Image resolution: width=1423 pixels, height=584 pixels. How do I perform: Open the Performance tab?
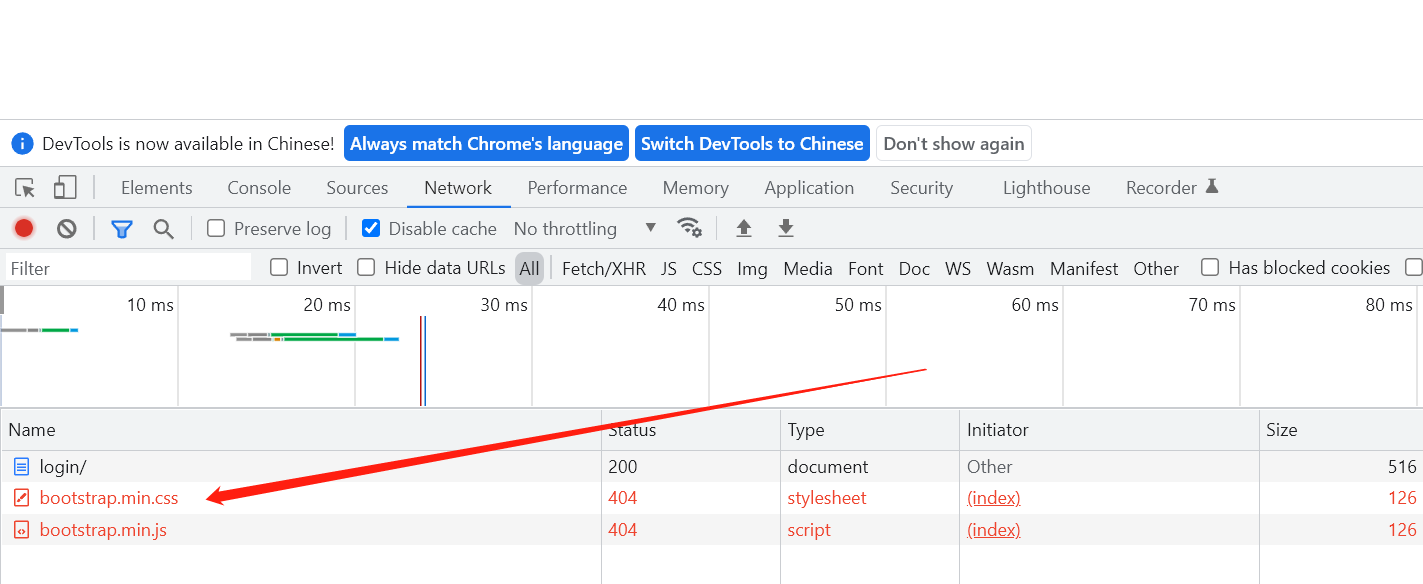[578, 188]
